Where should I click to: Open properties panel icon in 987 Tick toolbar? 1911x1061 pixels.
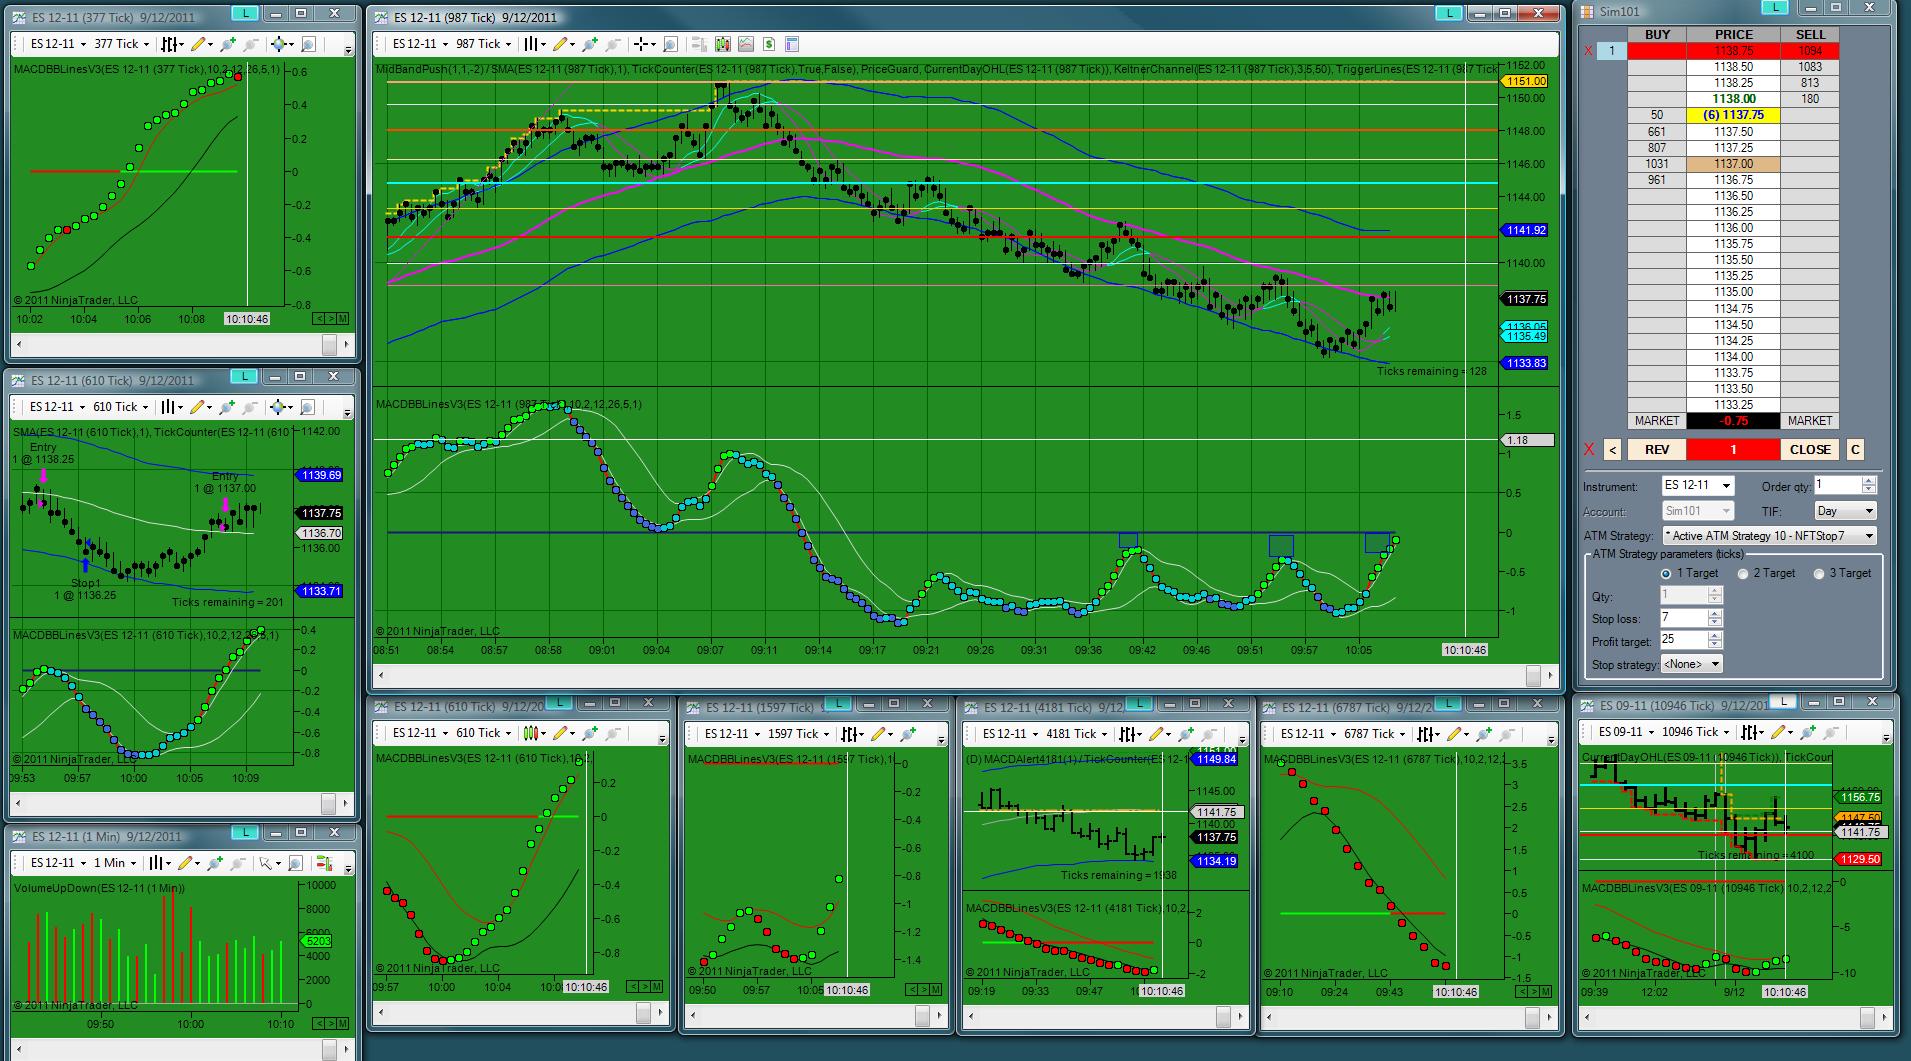pyautogui.click(x=792, y=44)
